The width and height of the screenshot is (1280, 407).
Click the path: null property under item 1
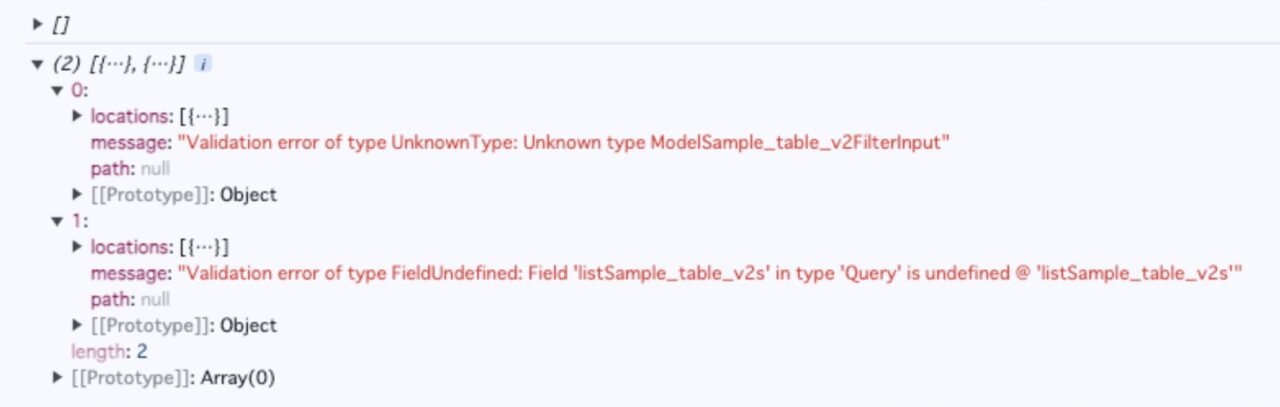click(x=130, y=299)
